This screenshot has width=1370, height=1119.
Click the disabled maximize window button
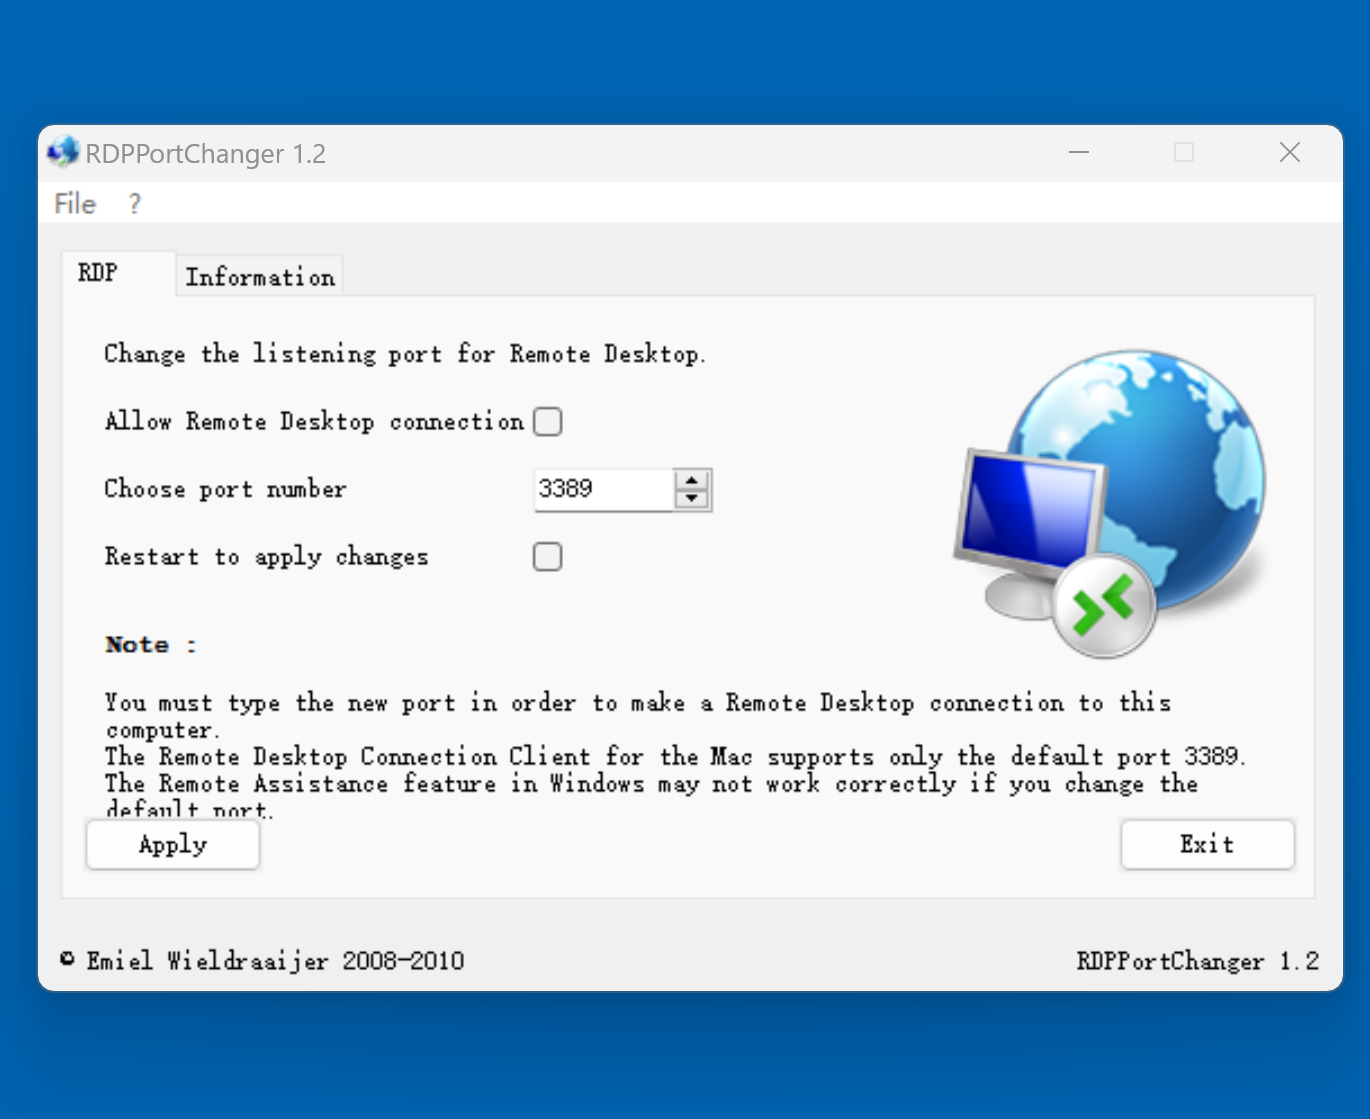click(x=1184, y=153)
